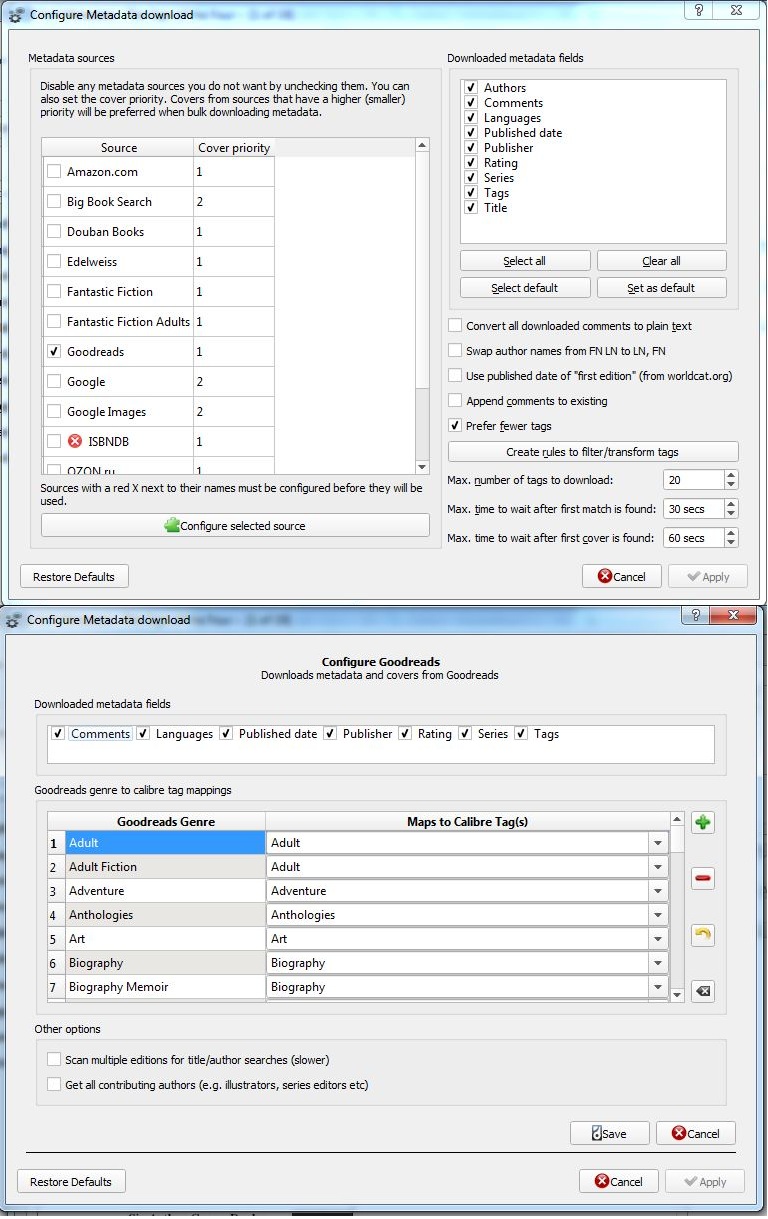Click the yellow undo reset mappings icon

[703, 935]
